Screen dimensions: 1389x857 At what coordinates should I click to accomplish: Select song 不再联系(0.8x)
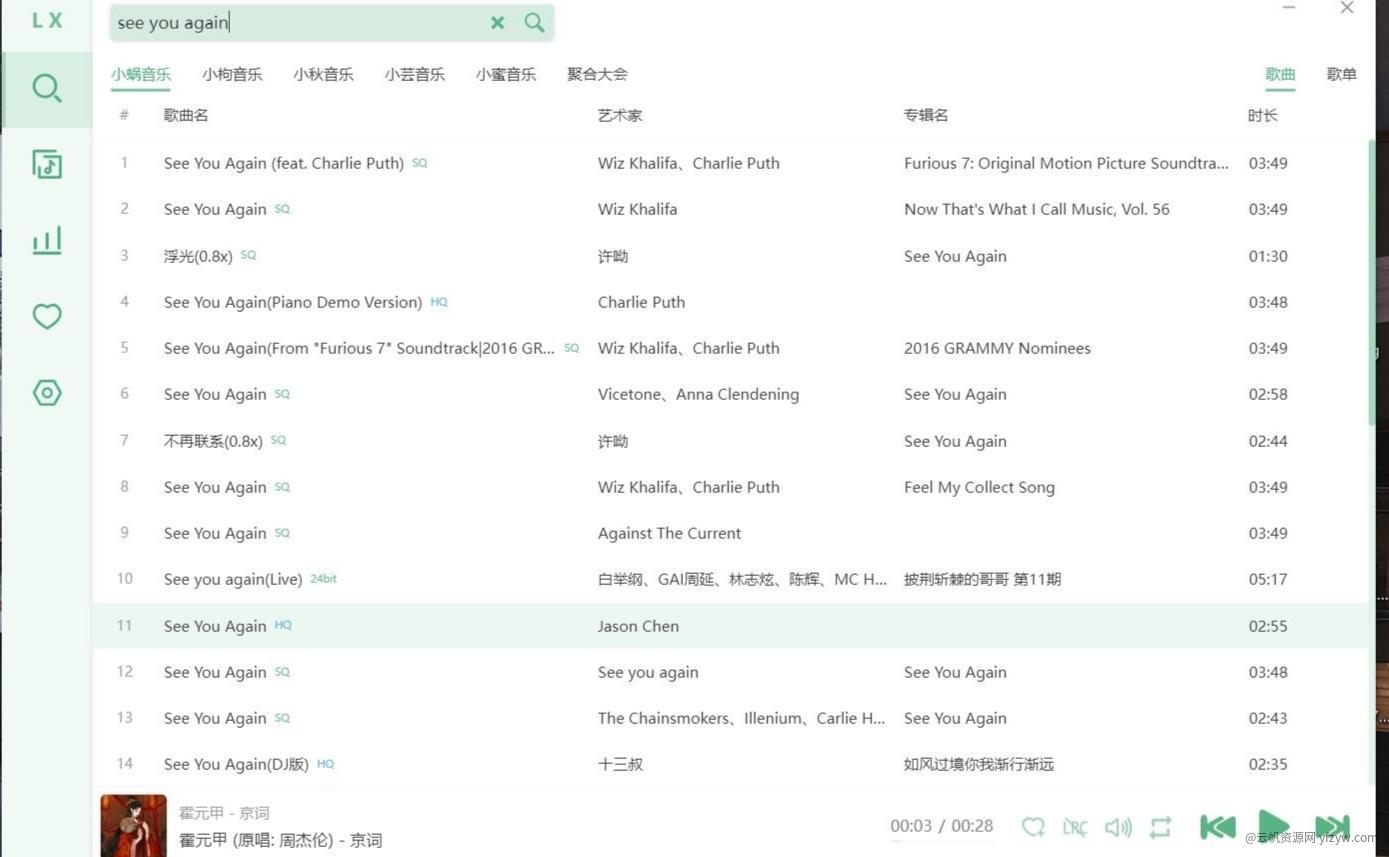click(x=731, y=441)
